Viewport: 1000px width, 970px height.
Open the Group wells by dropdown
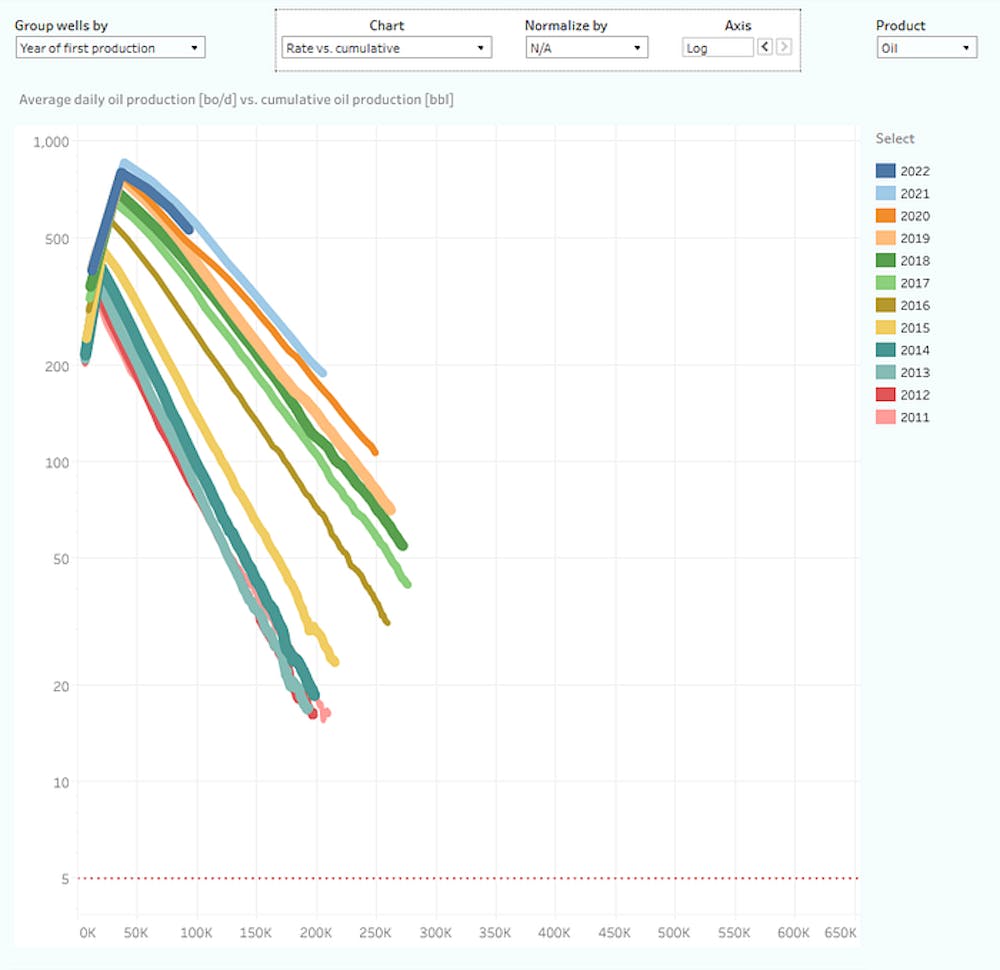tap(110, 48)
